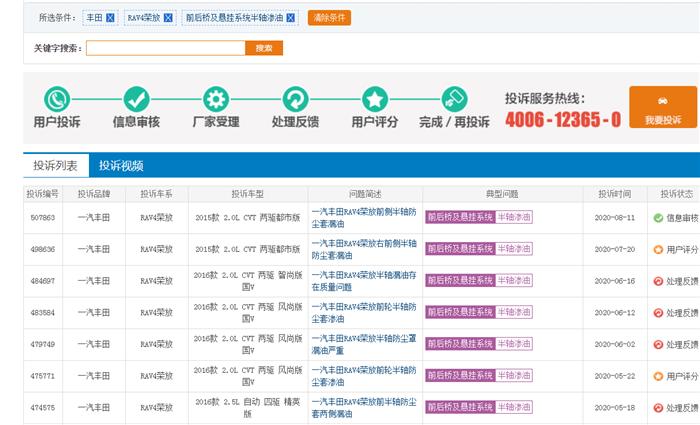The height and width of the screenshot is (425, 700).
Task: Click hotline number 4006-12365-0
Action: click(x=563, y=120)
